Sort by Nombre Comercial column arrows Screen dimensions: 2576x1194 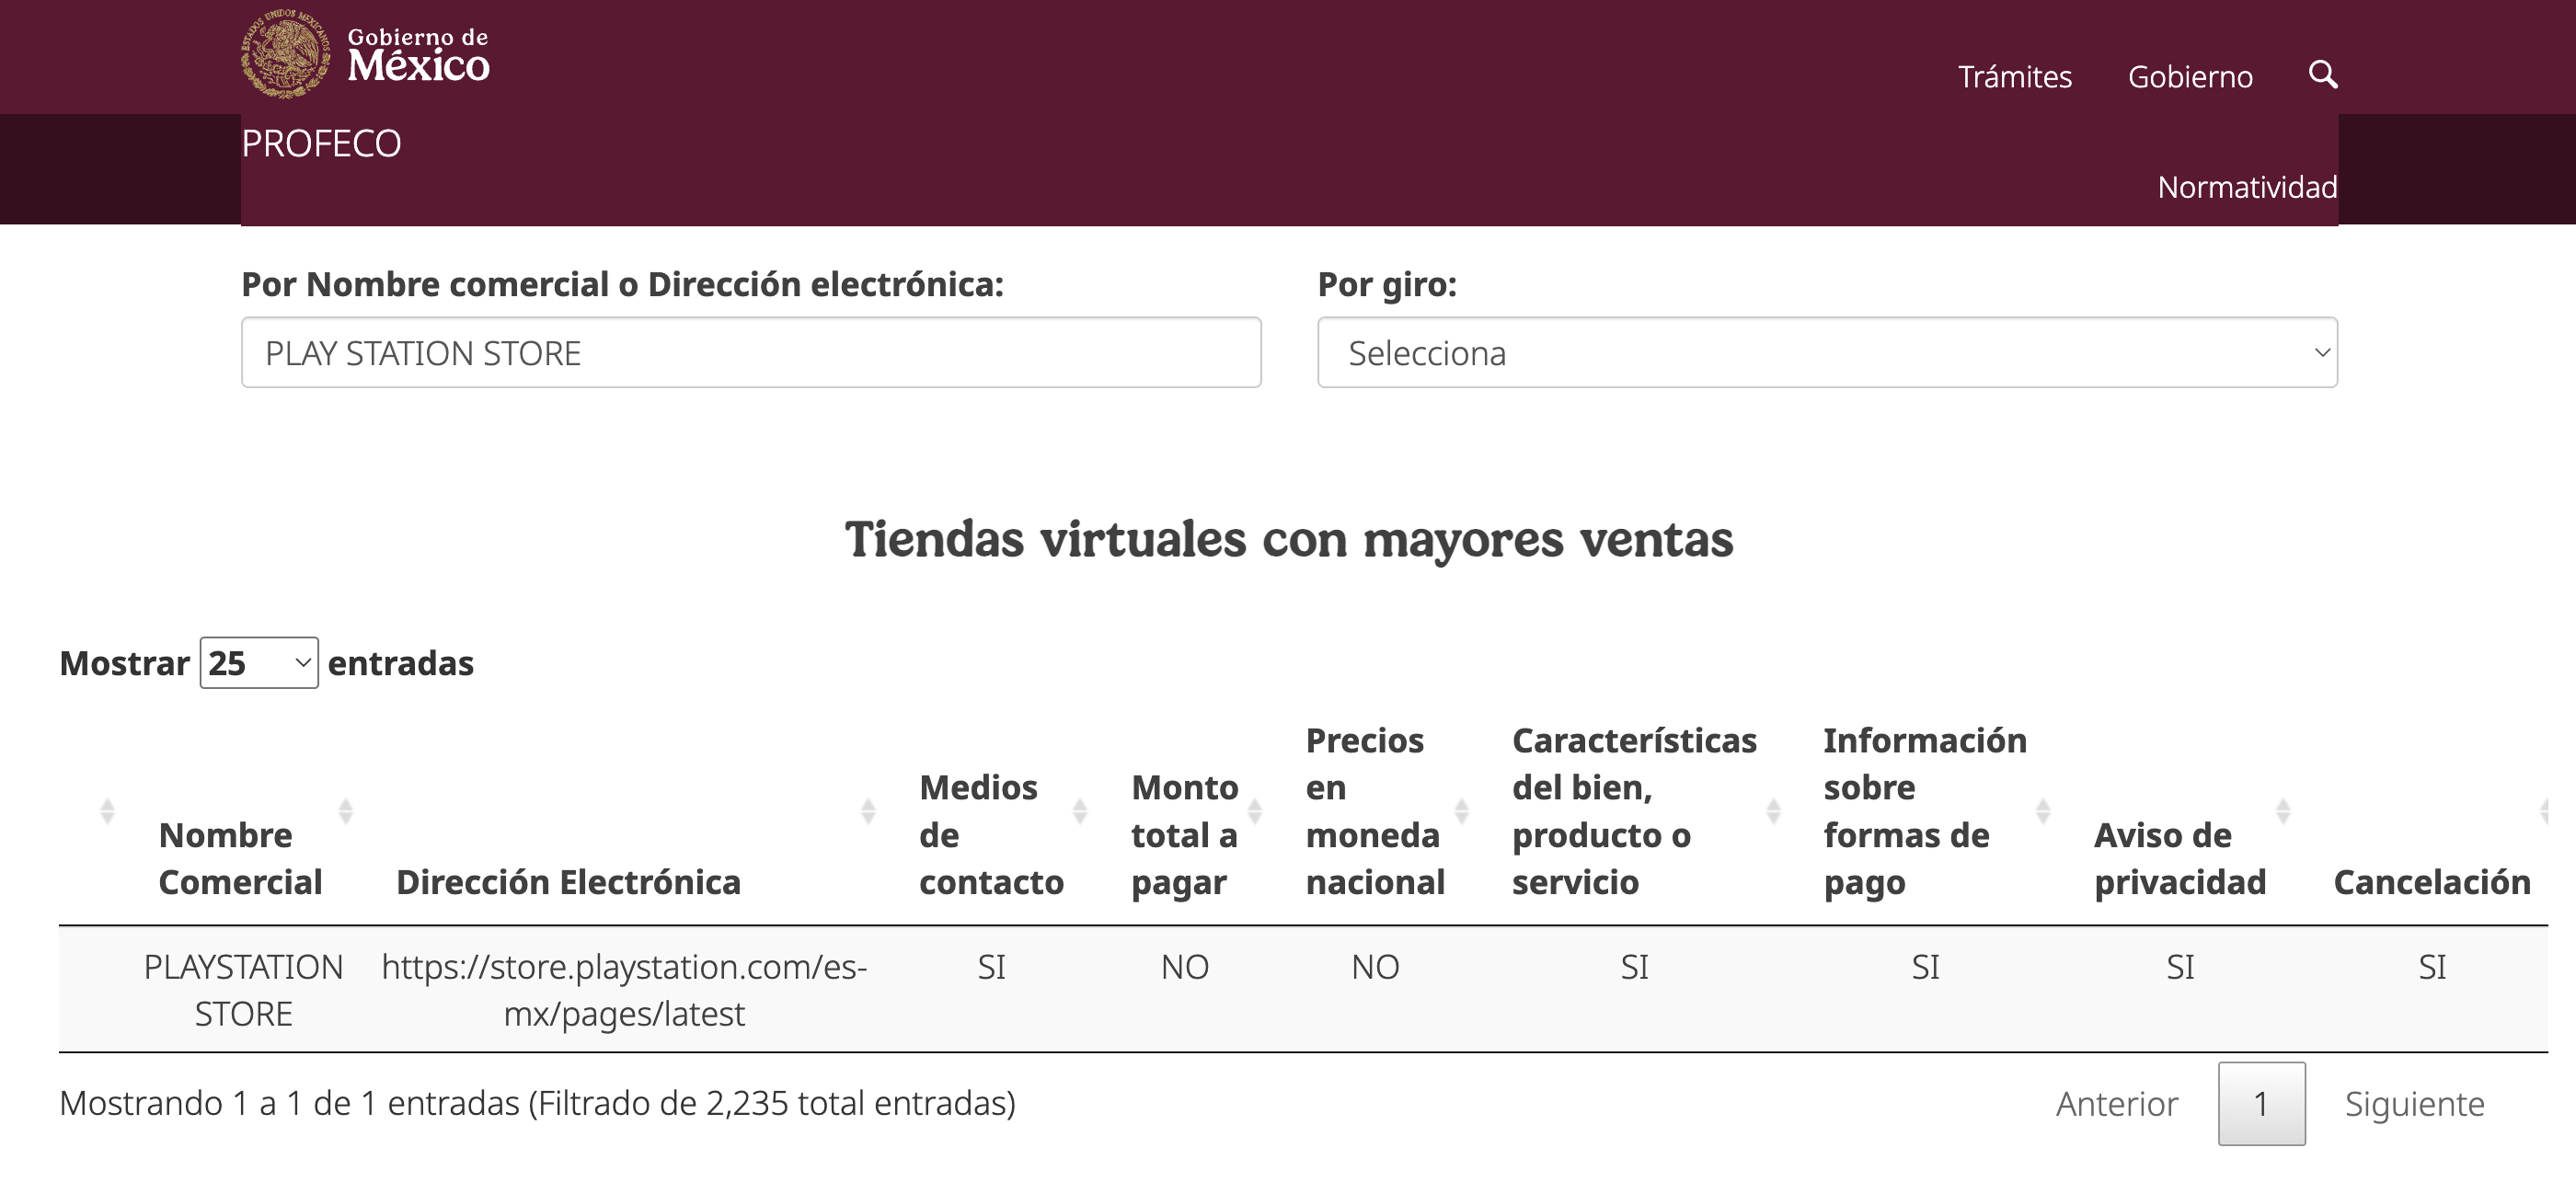click(x=346, y=811)
